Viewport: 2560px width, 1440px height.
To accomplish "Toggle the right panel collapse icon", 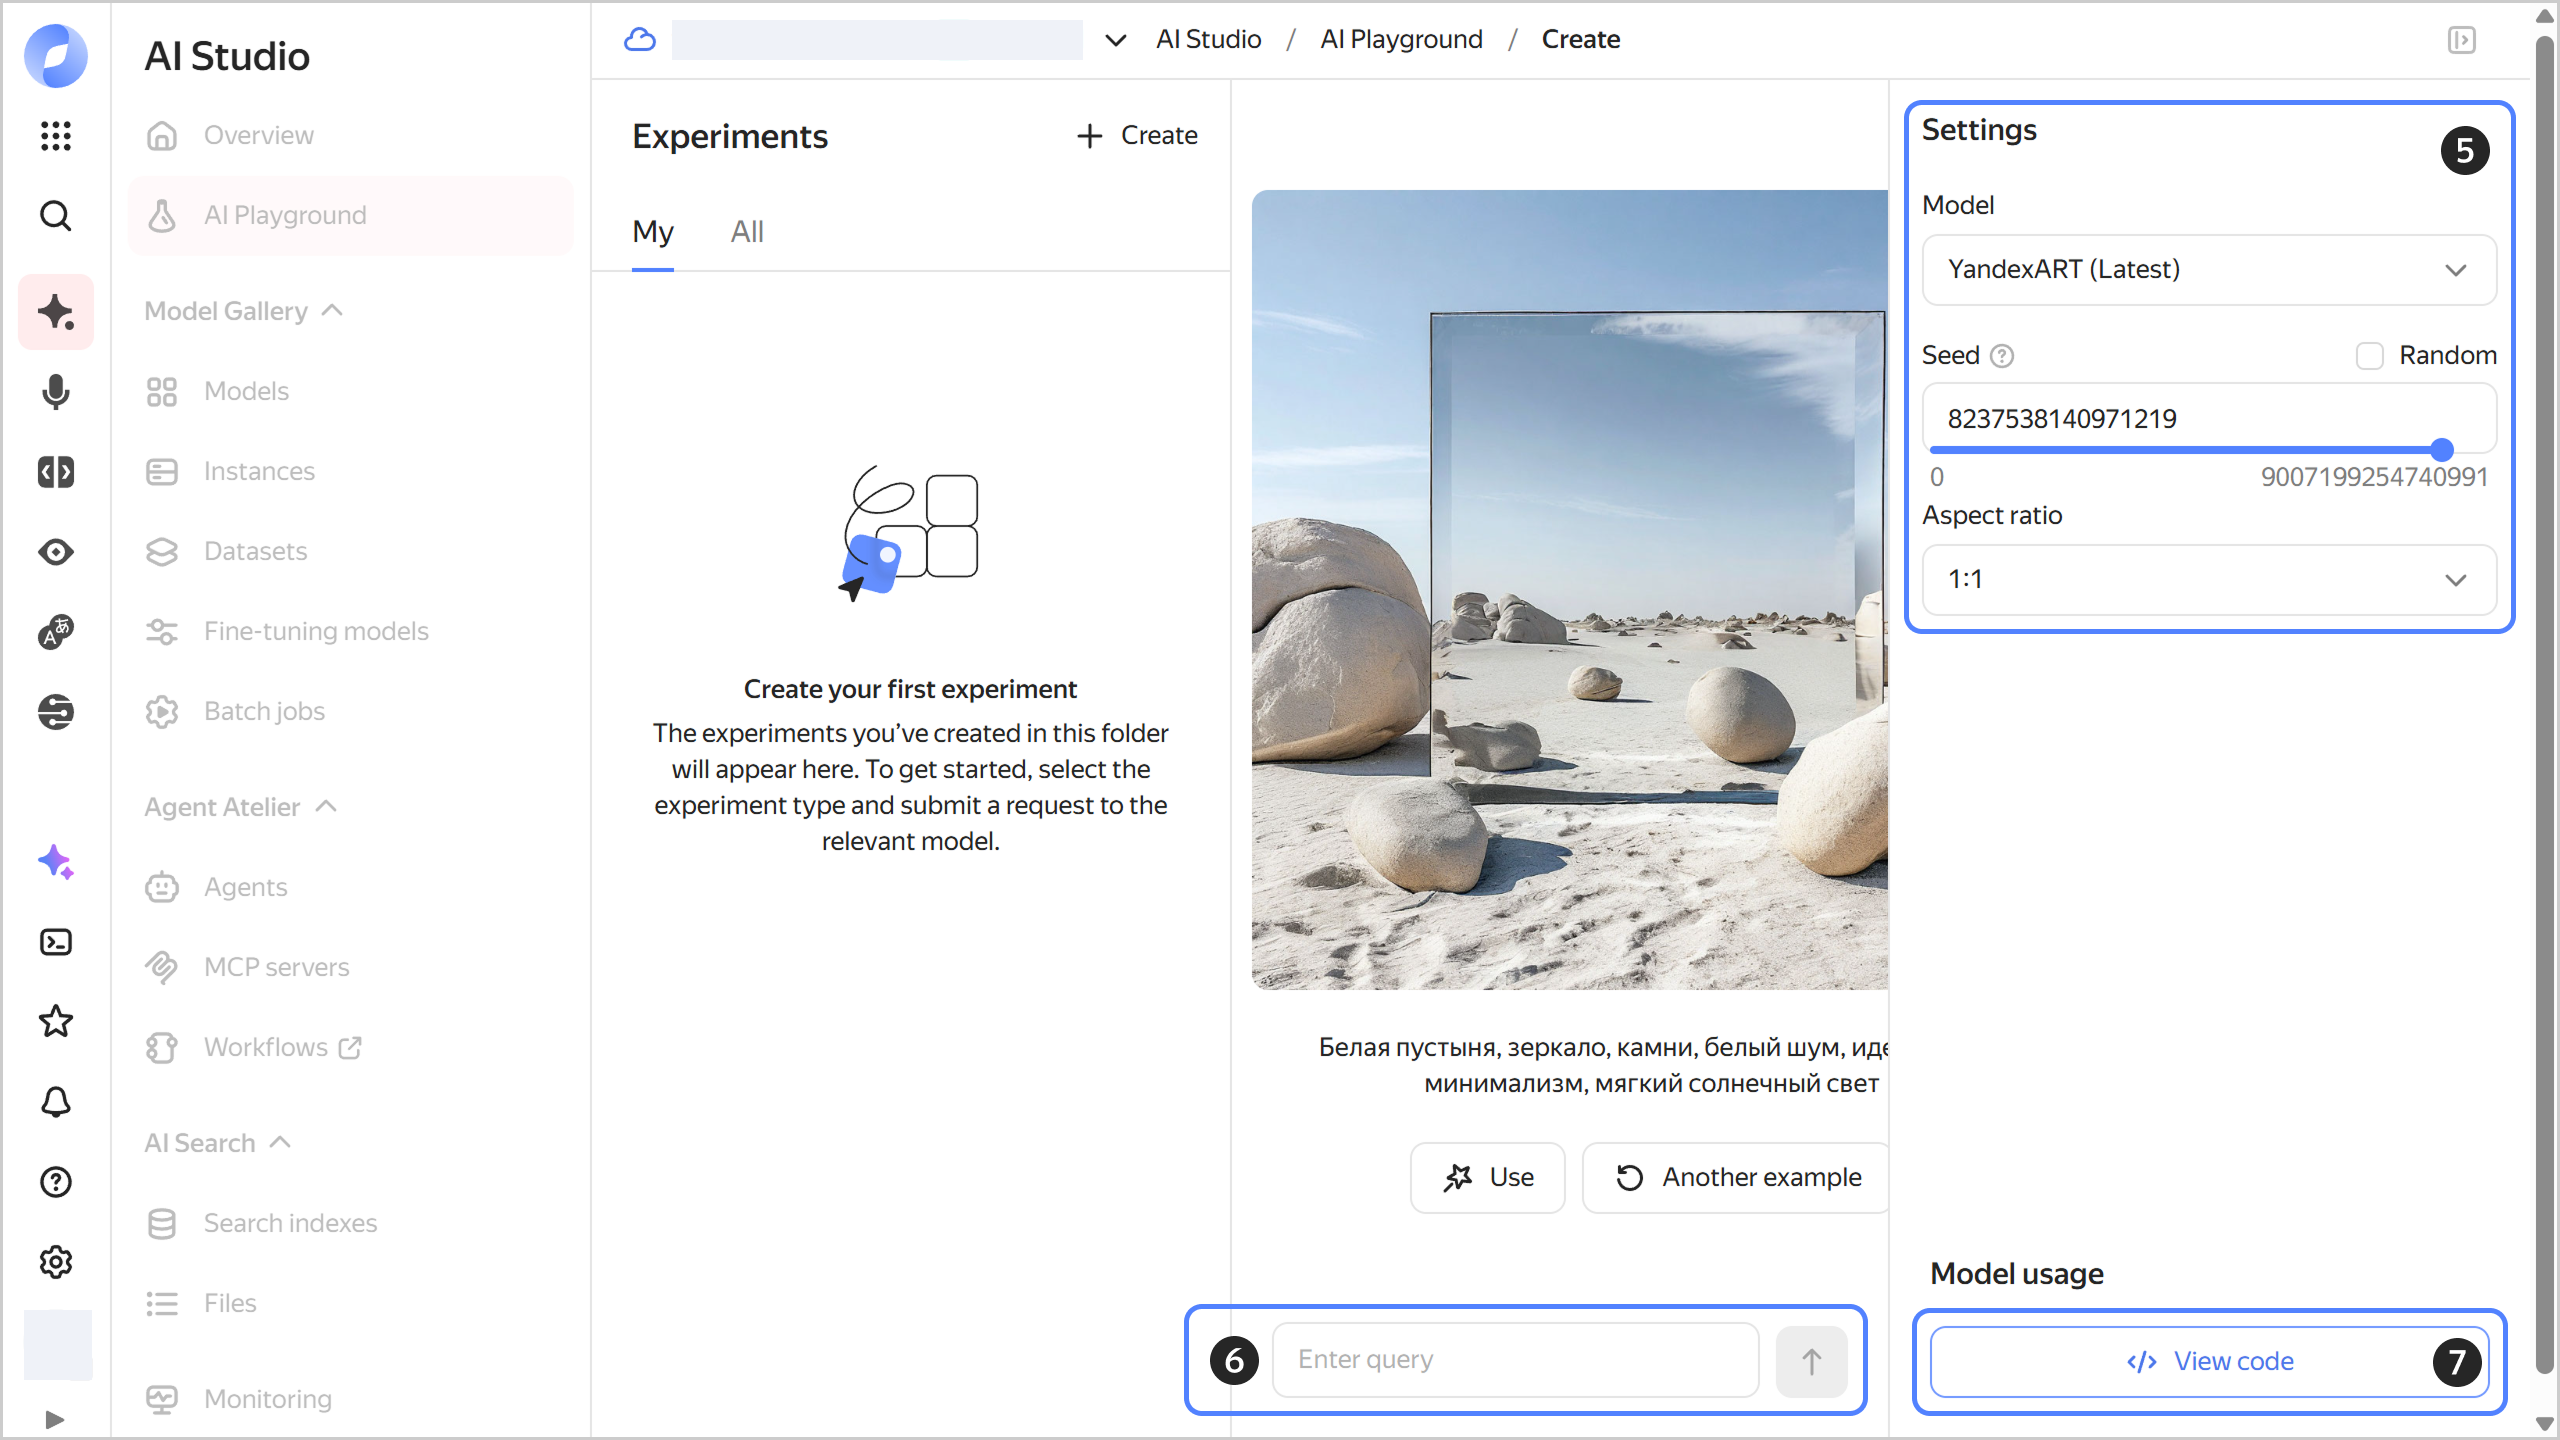I will [x=2461, y=40].
